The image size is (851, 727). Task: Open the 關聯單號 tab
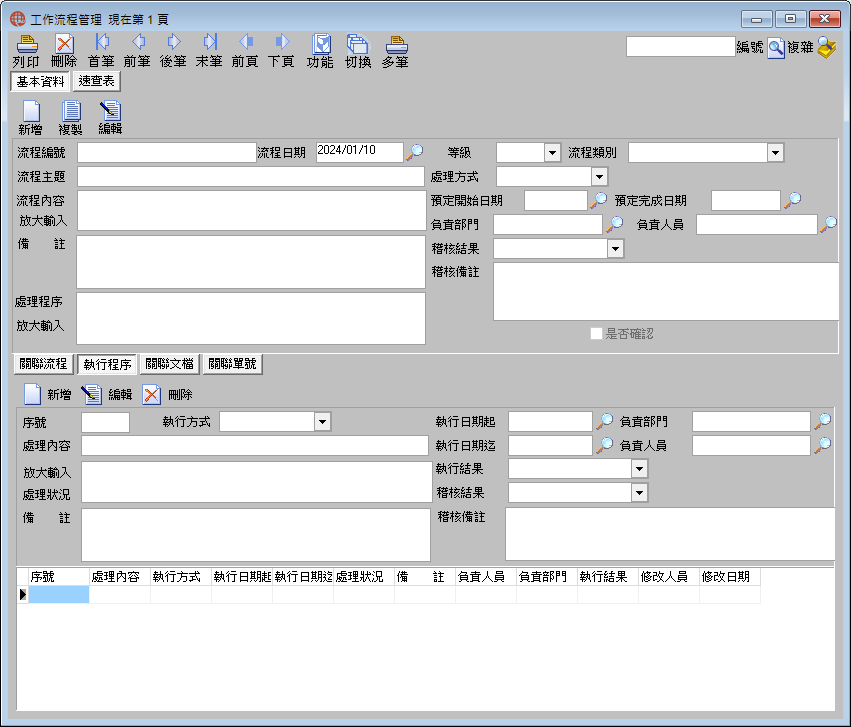tap(232, 364)
